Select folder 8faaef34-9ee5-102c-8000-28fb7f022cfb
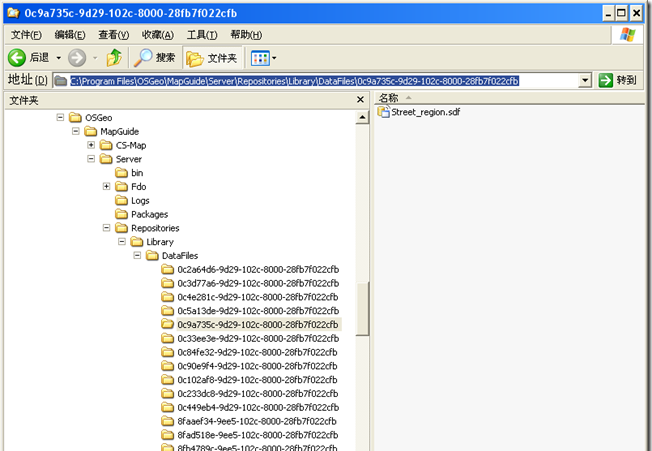Viewport: 652px width, 451px height. 257,421
